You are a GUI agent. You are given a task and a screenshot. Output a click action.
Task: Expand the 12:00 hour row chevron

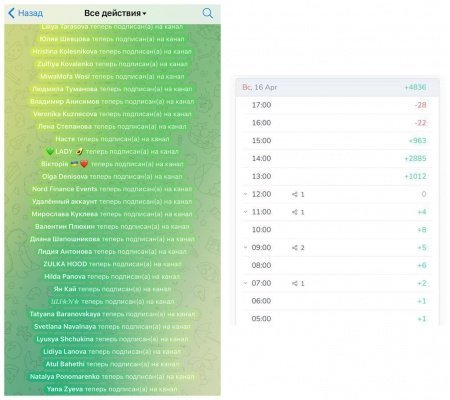pyautogui.click(x=245, y=194)
